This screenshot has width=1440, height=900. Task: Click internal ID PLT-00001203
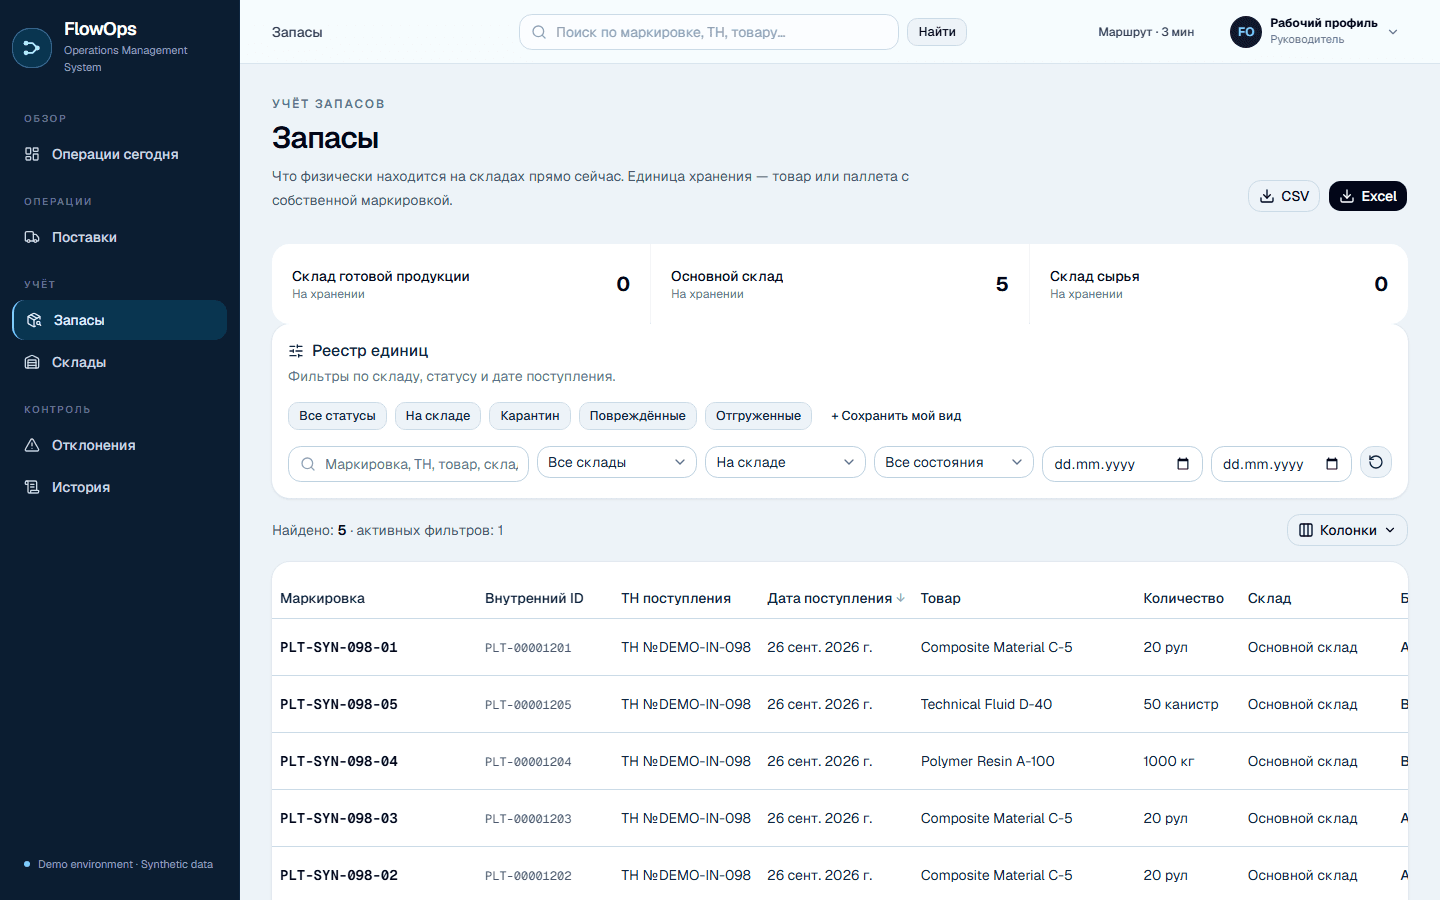point(528,818)
